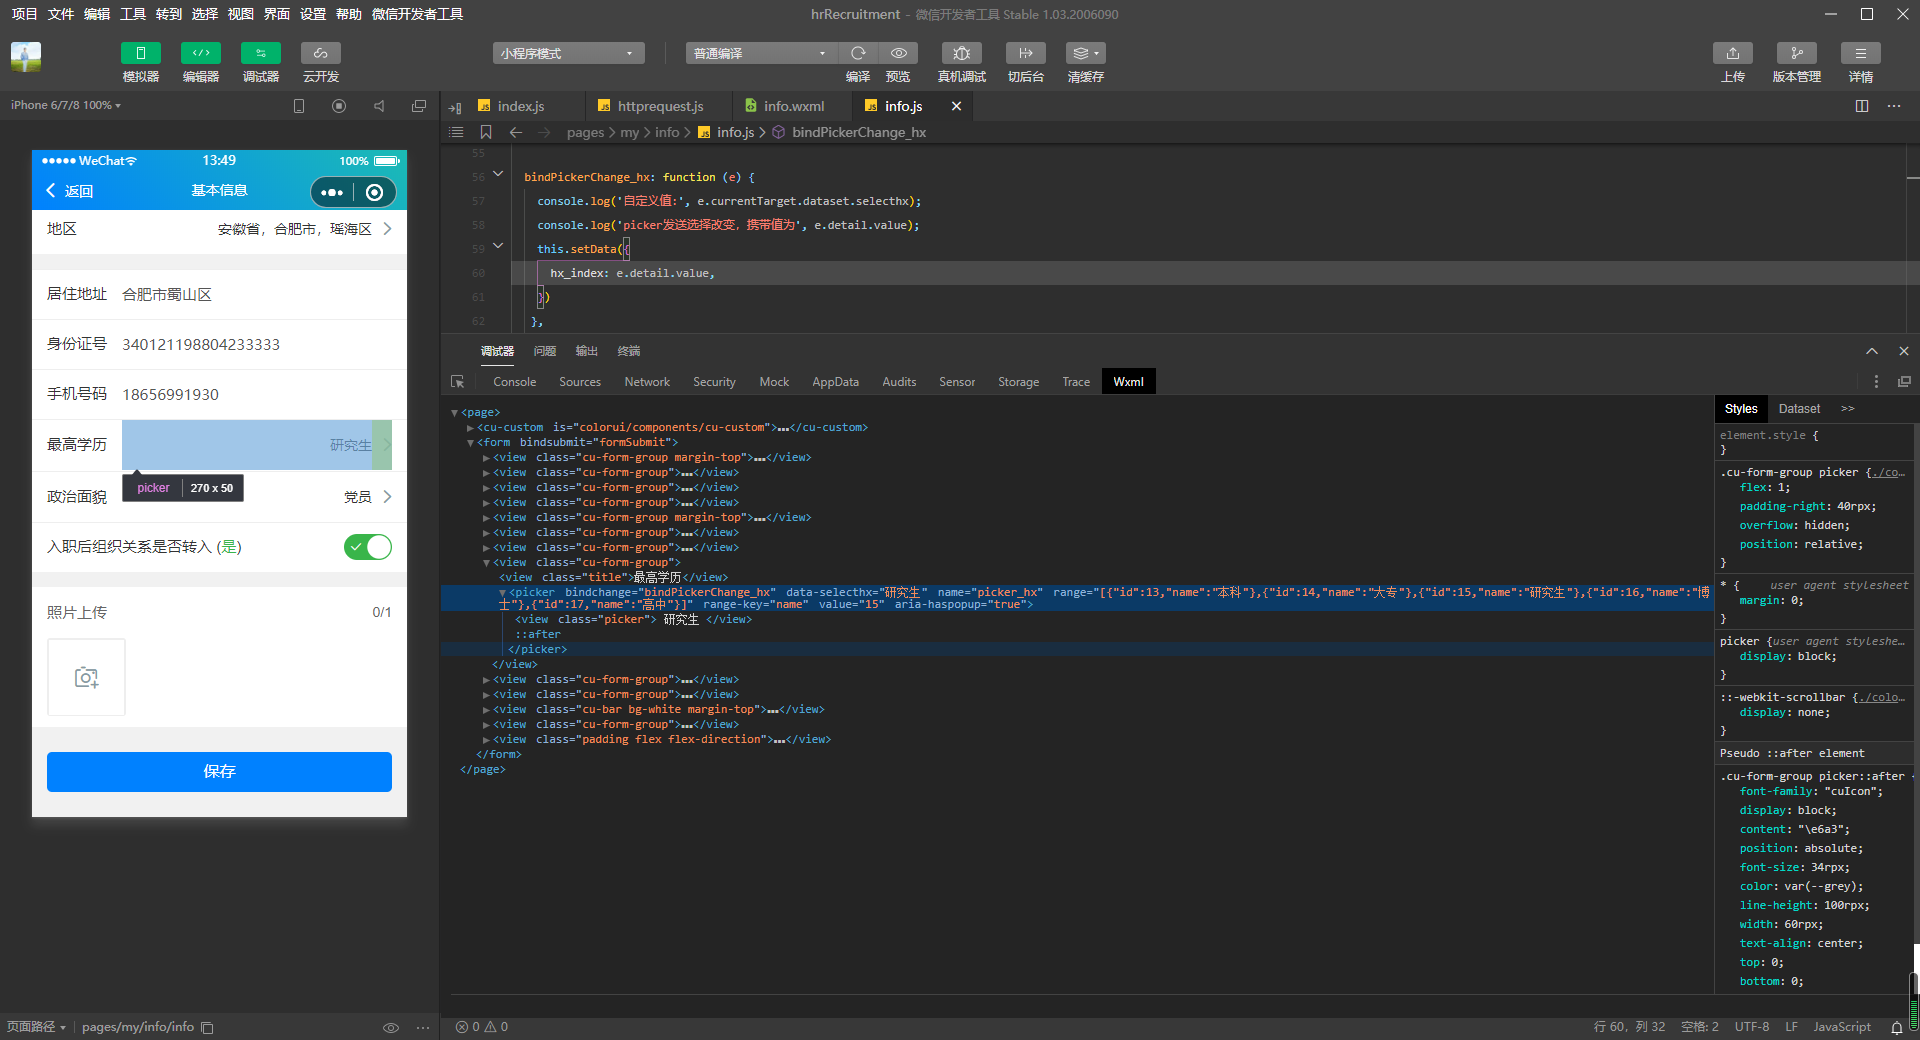Click the element inspector arrow icon

click(458, 382)
